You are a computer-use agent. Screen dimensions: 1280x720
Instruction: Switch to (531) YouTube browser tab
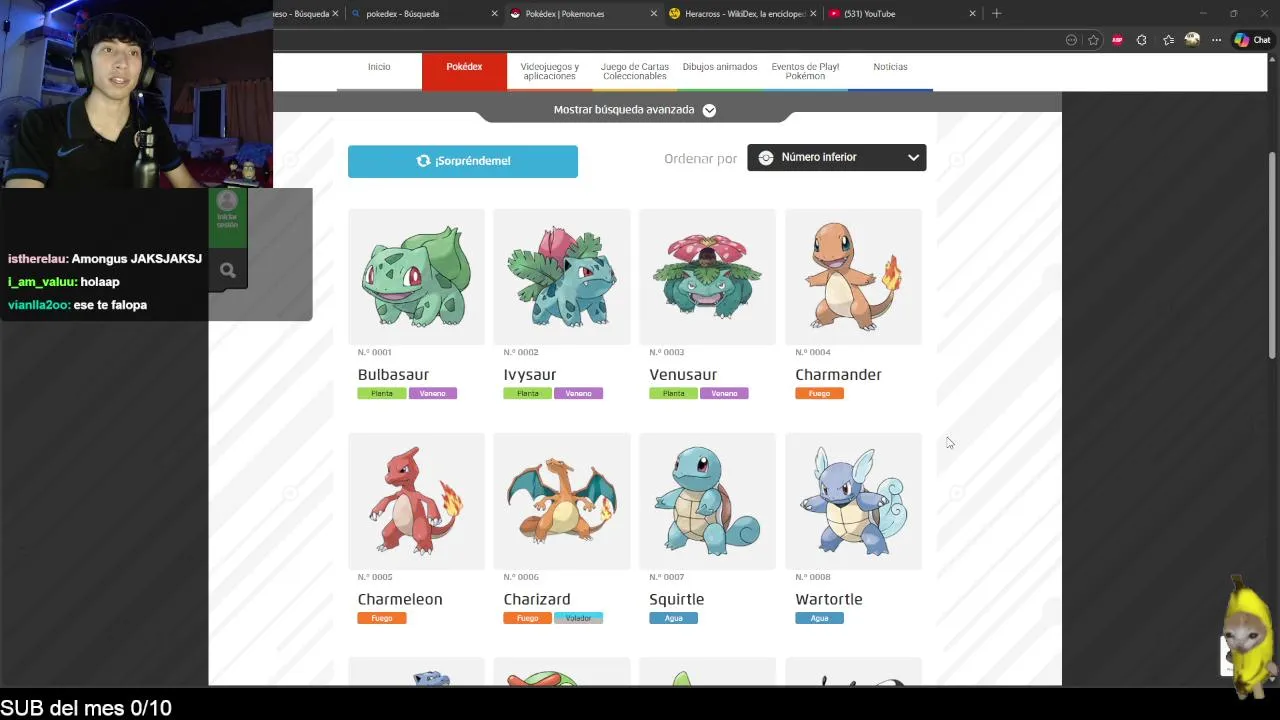[x=900, y=14]
